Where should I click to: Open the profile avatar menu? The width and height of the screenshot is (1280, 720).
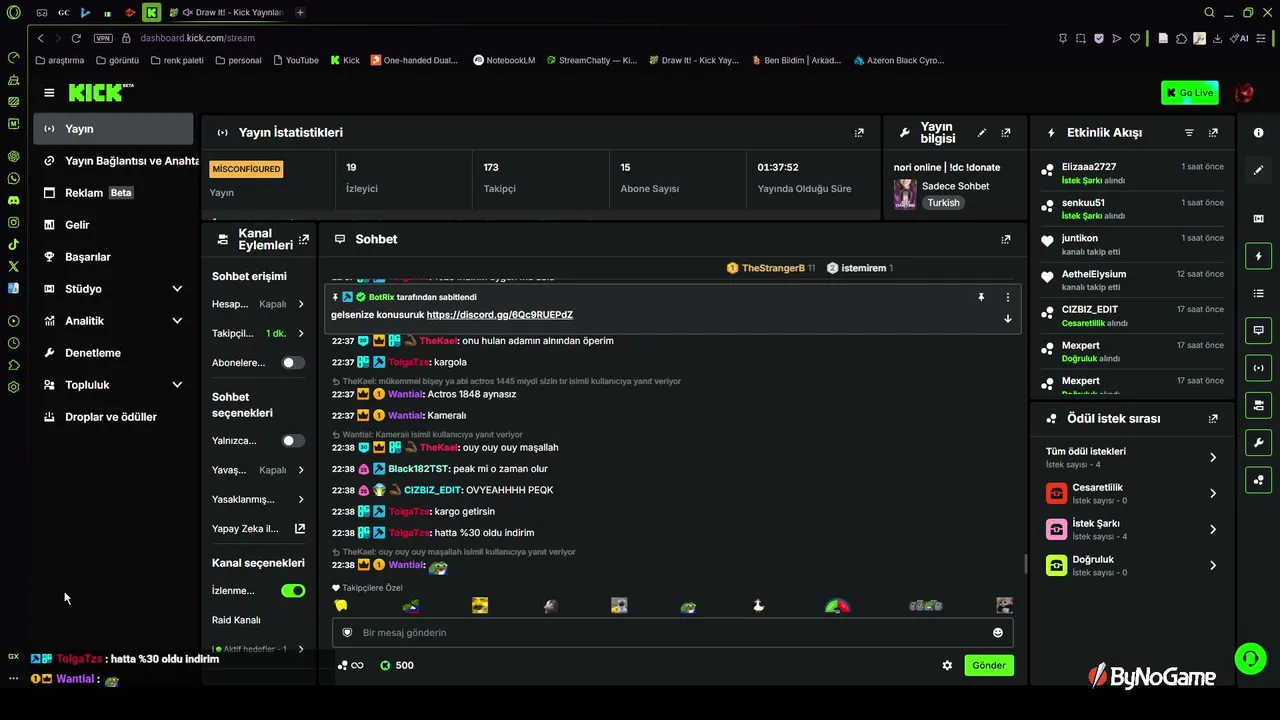(x=1244, y=93)
